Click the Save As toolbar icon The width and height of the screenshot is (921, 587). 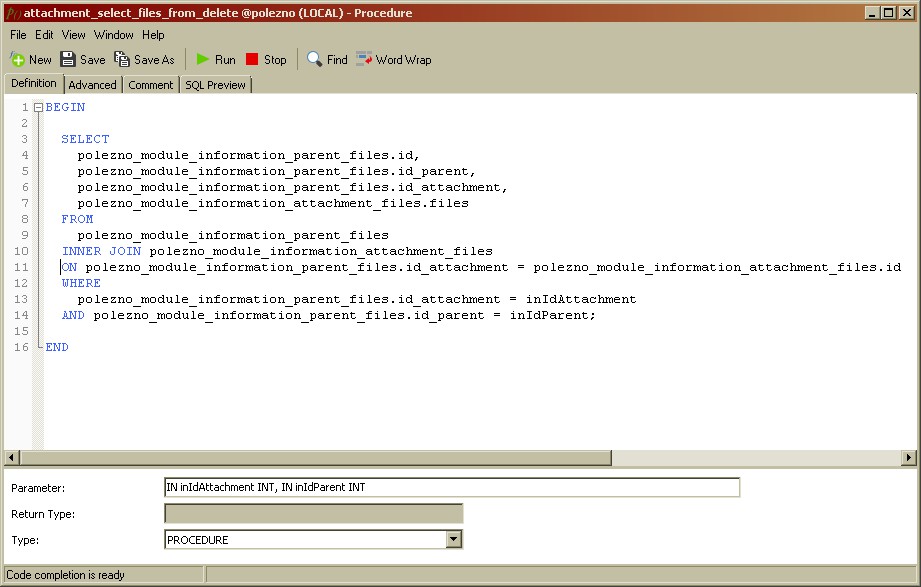click(122, 59)
